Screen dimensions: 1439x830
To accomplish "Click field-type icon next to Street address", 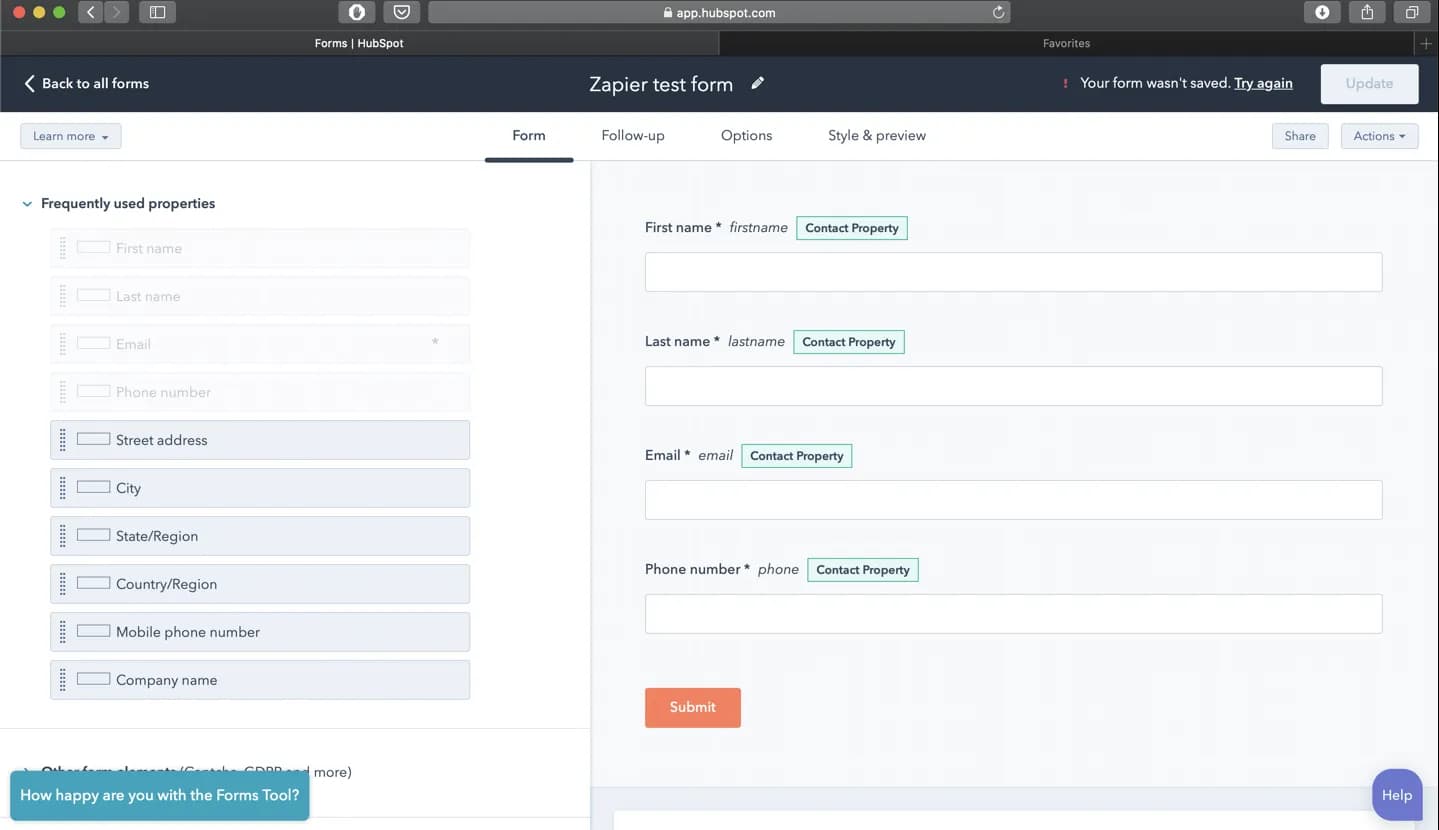I will pyautogui.click(x=93, y=439).
